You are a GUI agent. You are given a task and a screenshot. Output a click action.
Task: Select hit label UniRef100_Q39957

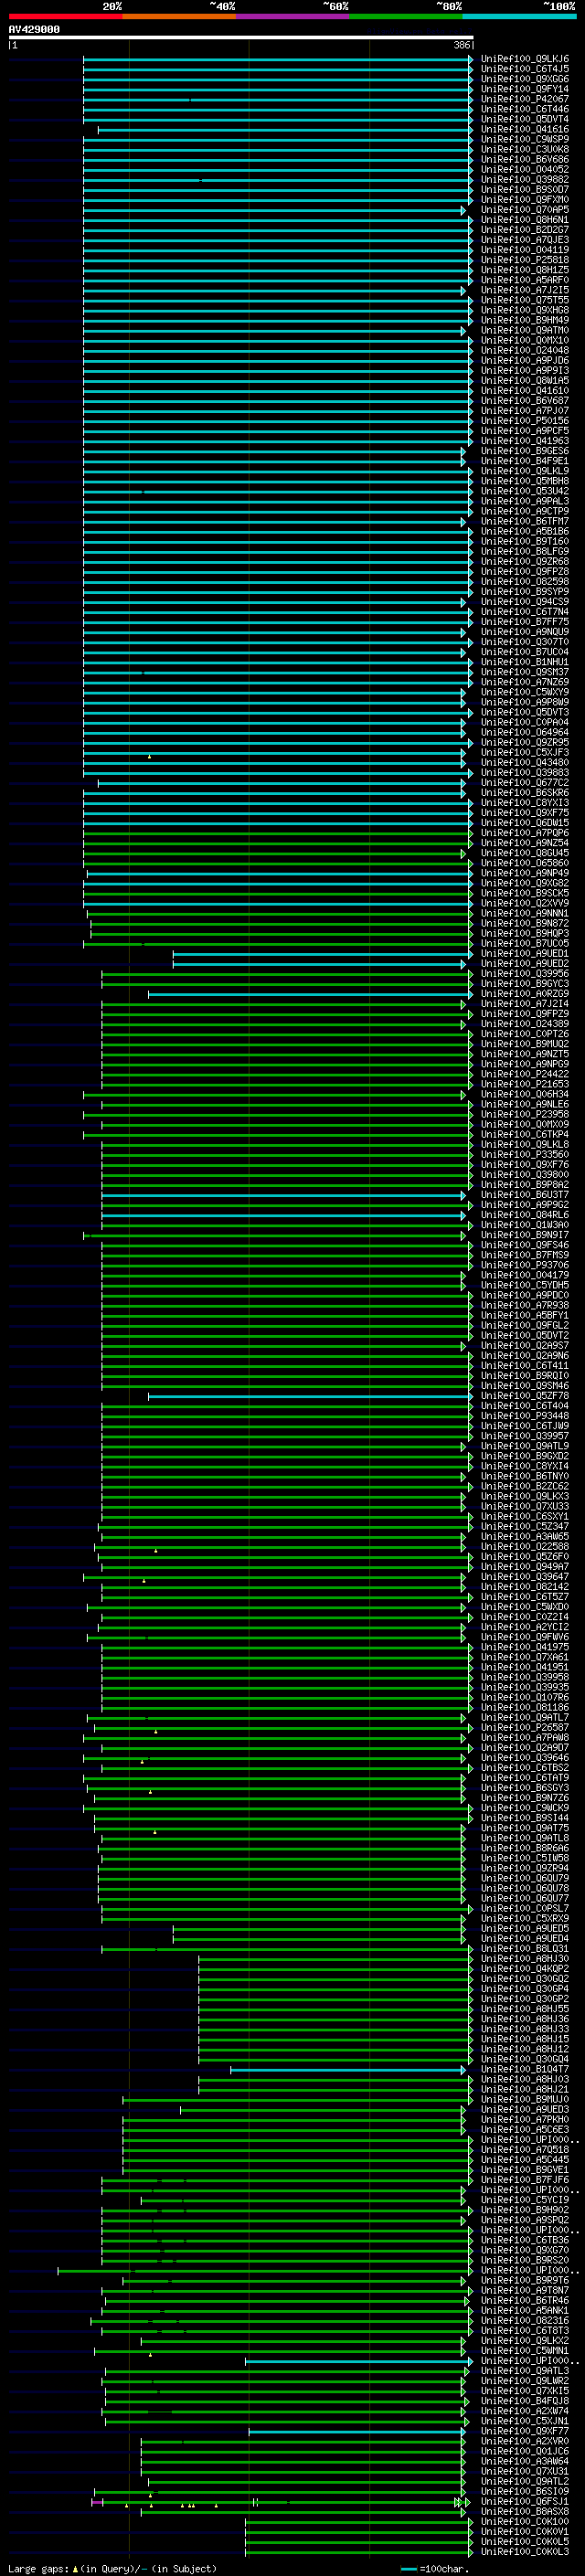click(525, 1436)
